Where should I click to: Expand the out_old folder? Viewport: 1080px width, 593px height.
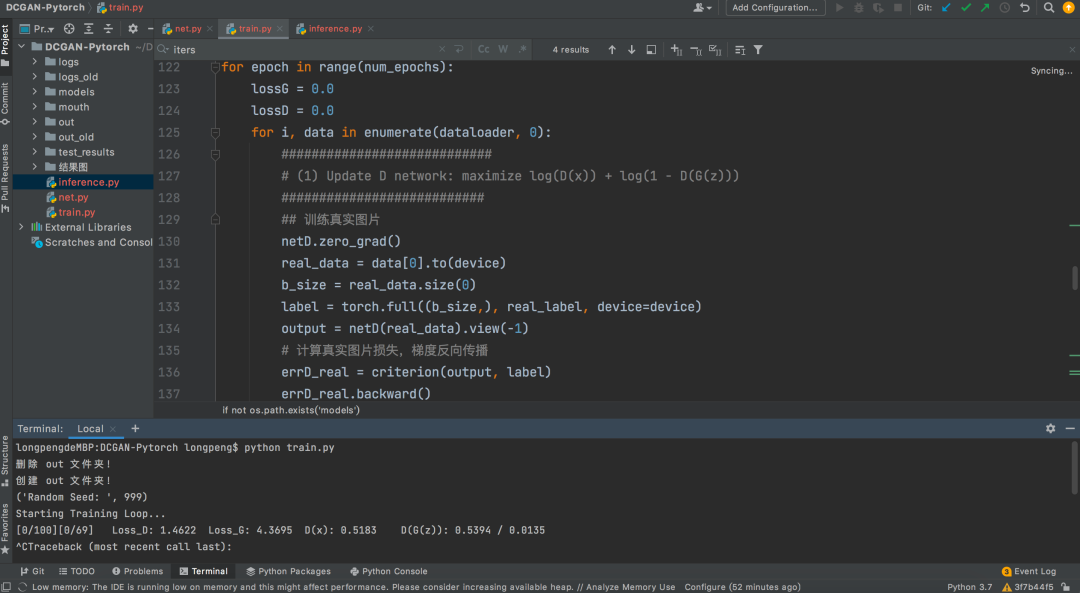tap(34, 137)
